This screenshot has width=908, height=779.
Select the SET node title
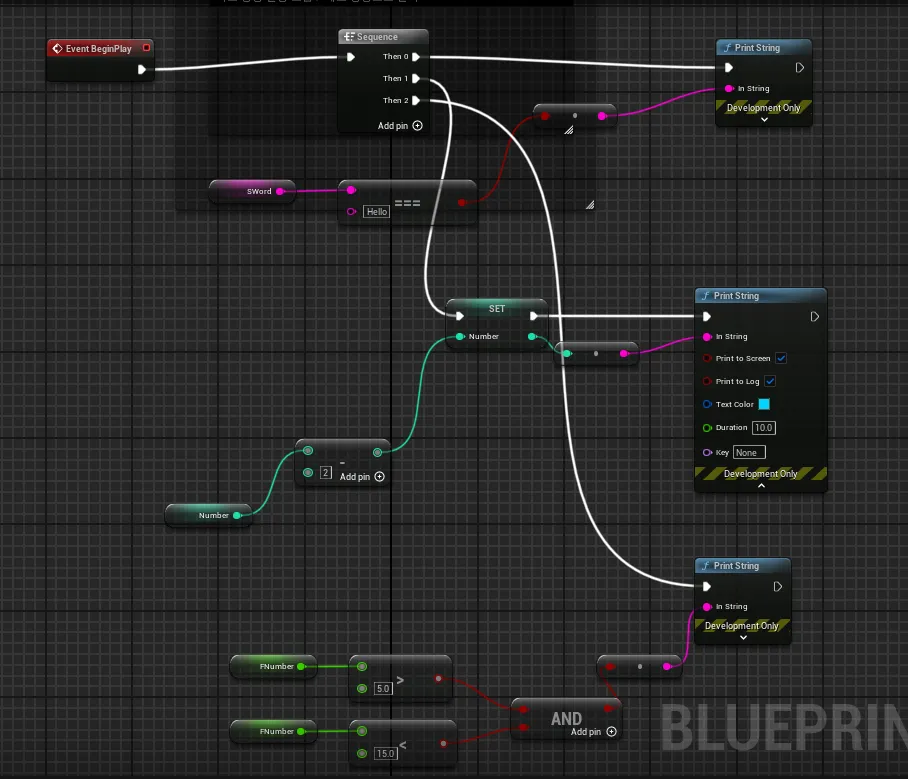tap(497, 309)
